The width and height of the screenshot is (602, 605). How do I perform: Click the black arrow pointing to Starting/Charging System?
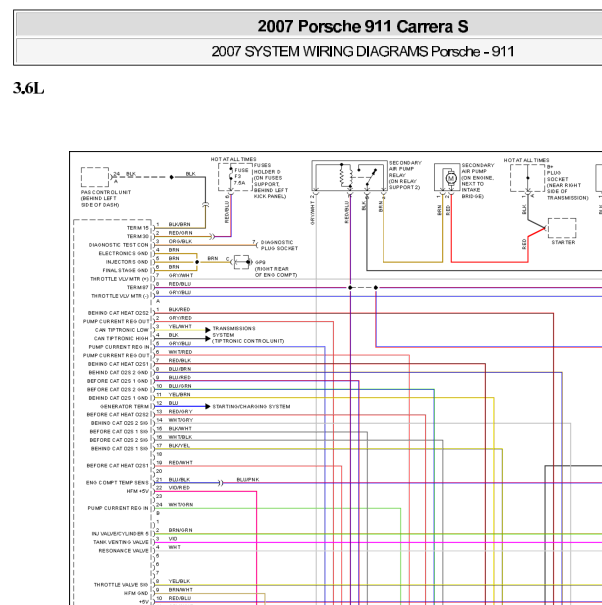point(208,406)
